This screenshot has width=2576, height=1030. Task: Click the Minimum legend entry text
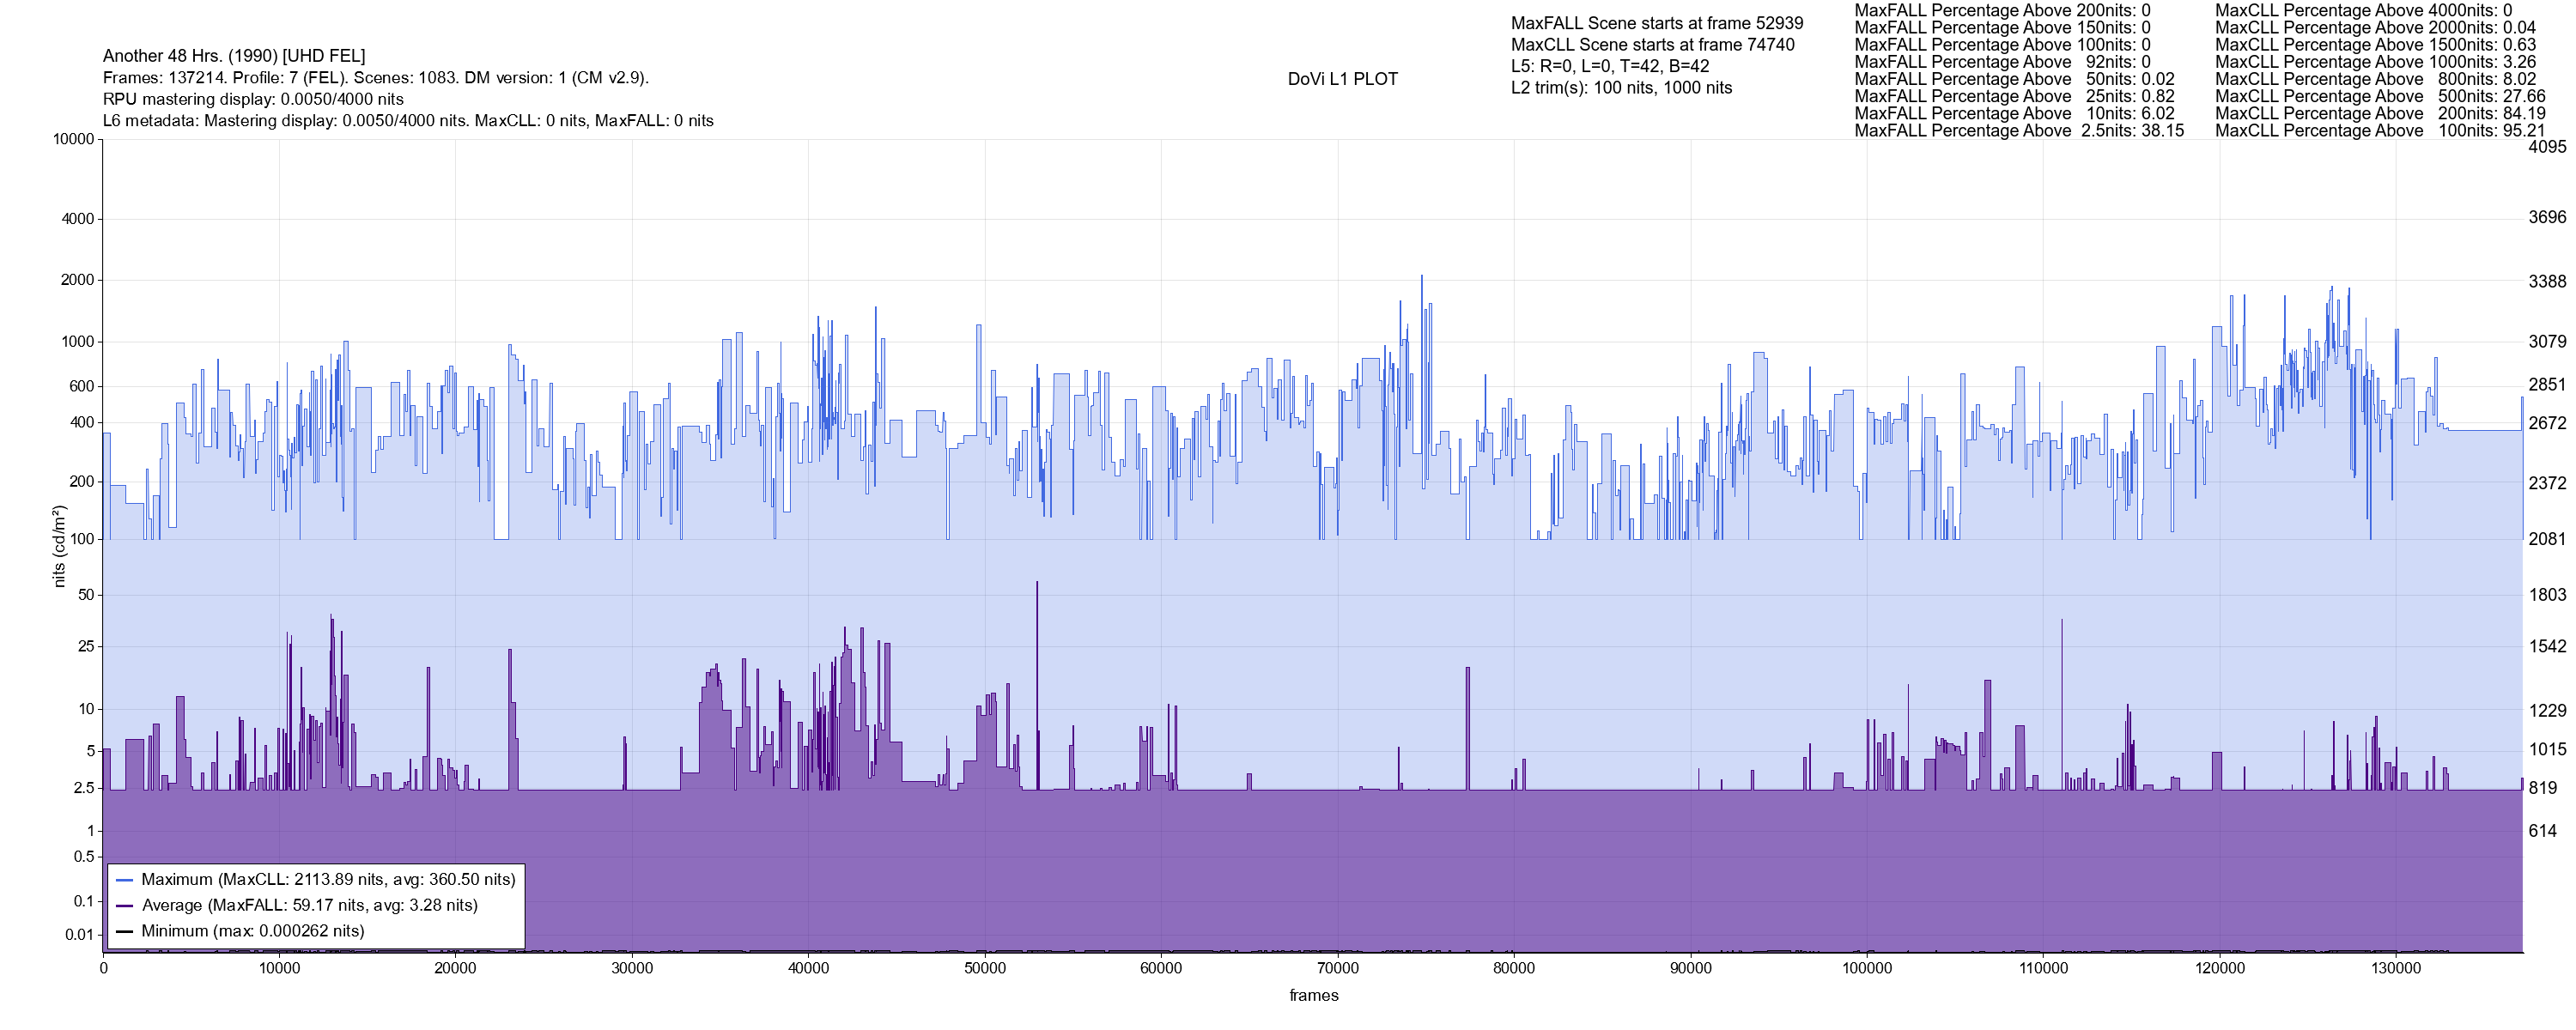[x=252, y=932]
